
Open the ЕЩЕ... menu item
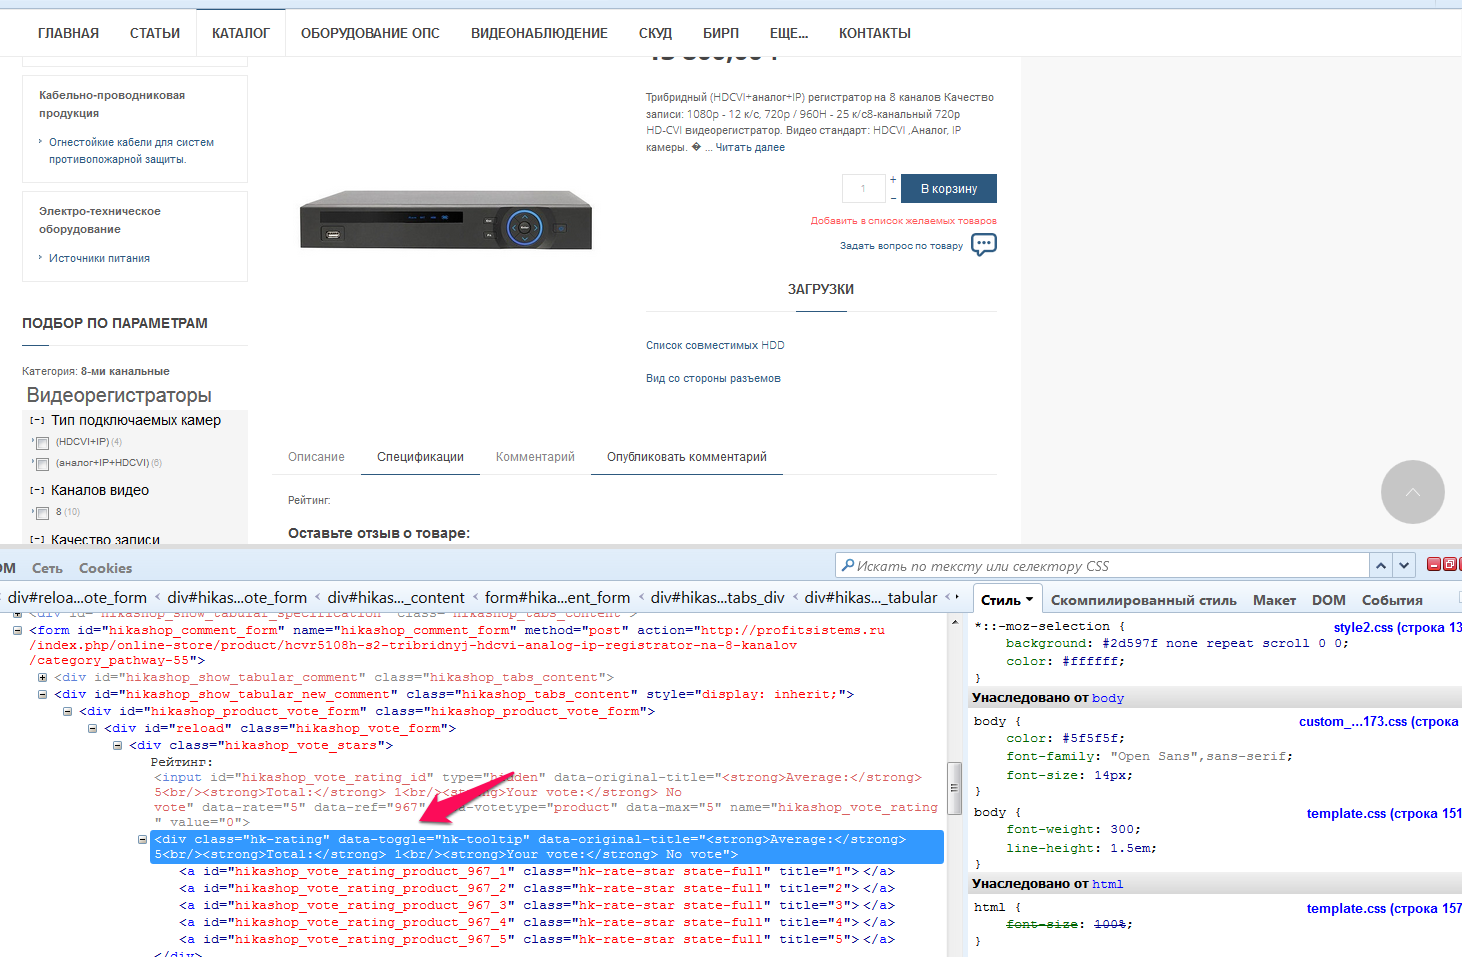click(789, 33)
